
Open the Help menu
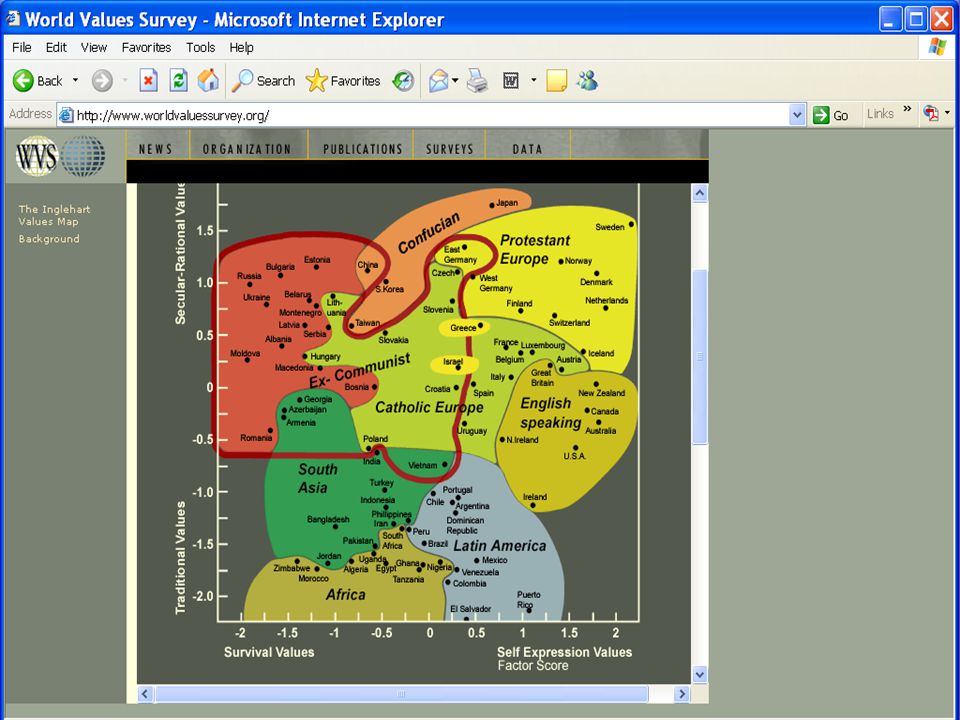tap(241, 47)
